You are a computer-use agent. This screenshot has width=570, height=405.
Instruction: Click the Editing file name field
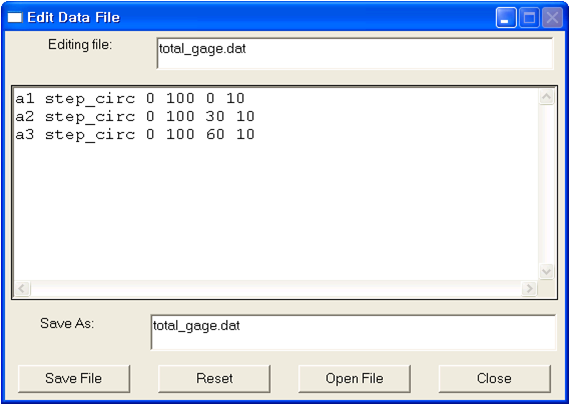(x=355, y=53)
